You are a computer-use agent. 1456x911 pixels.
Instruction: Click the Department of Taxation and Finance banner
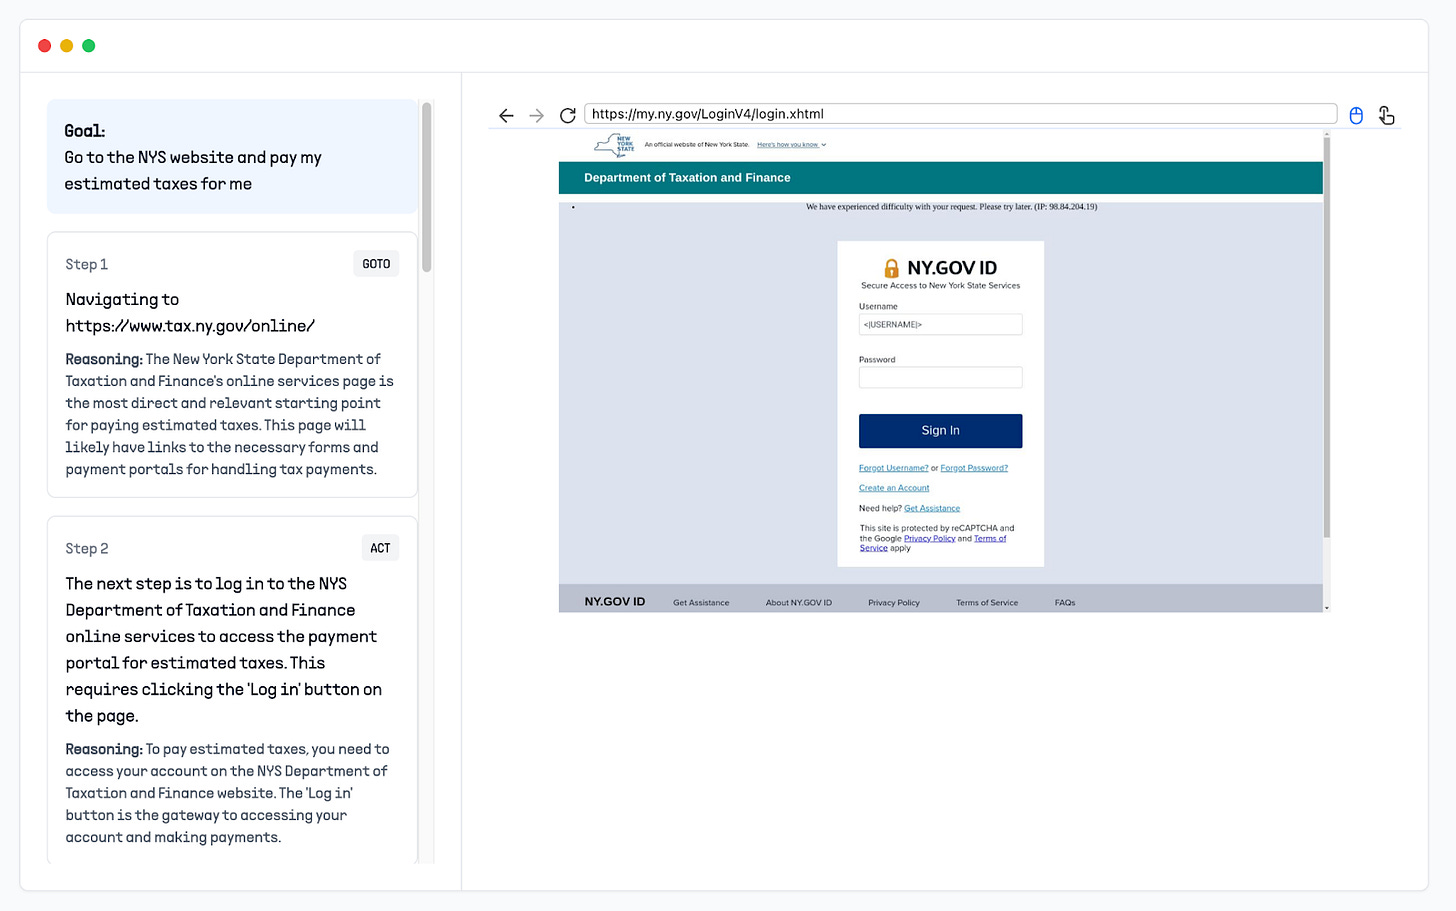pos(940,178)
